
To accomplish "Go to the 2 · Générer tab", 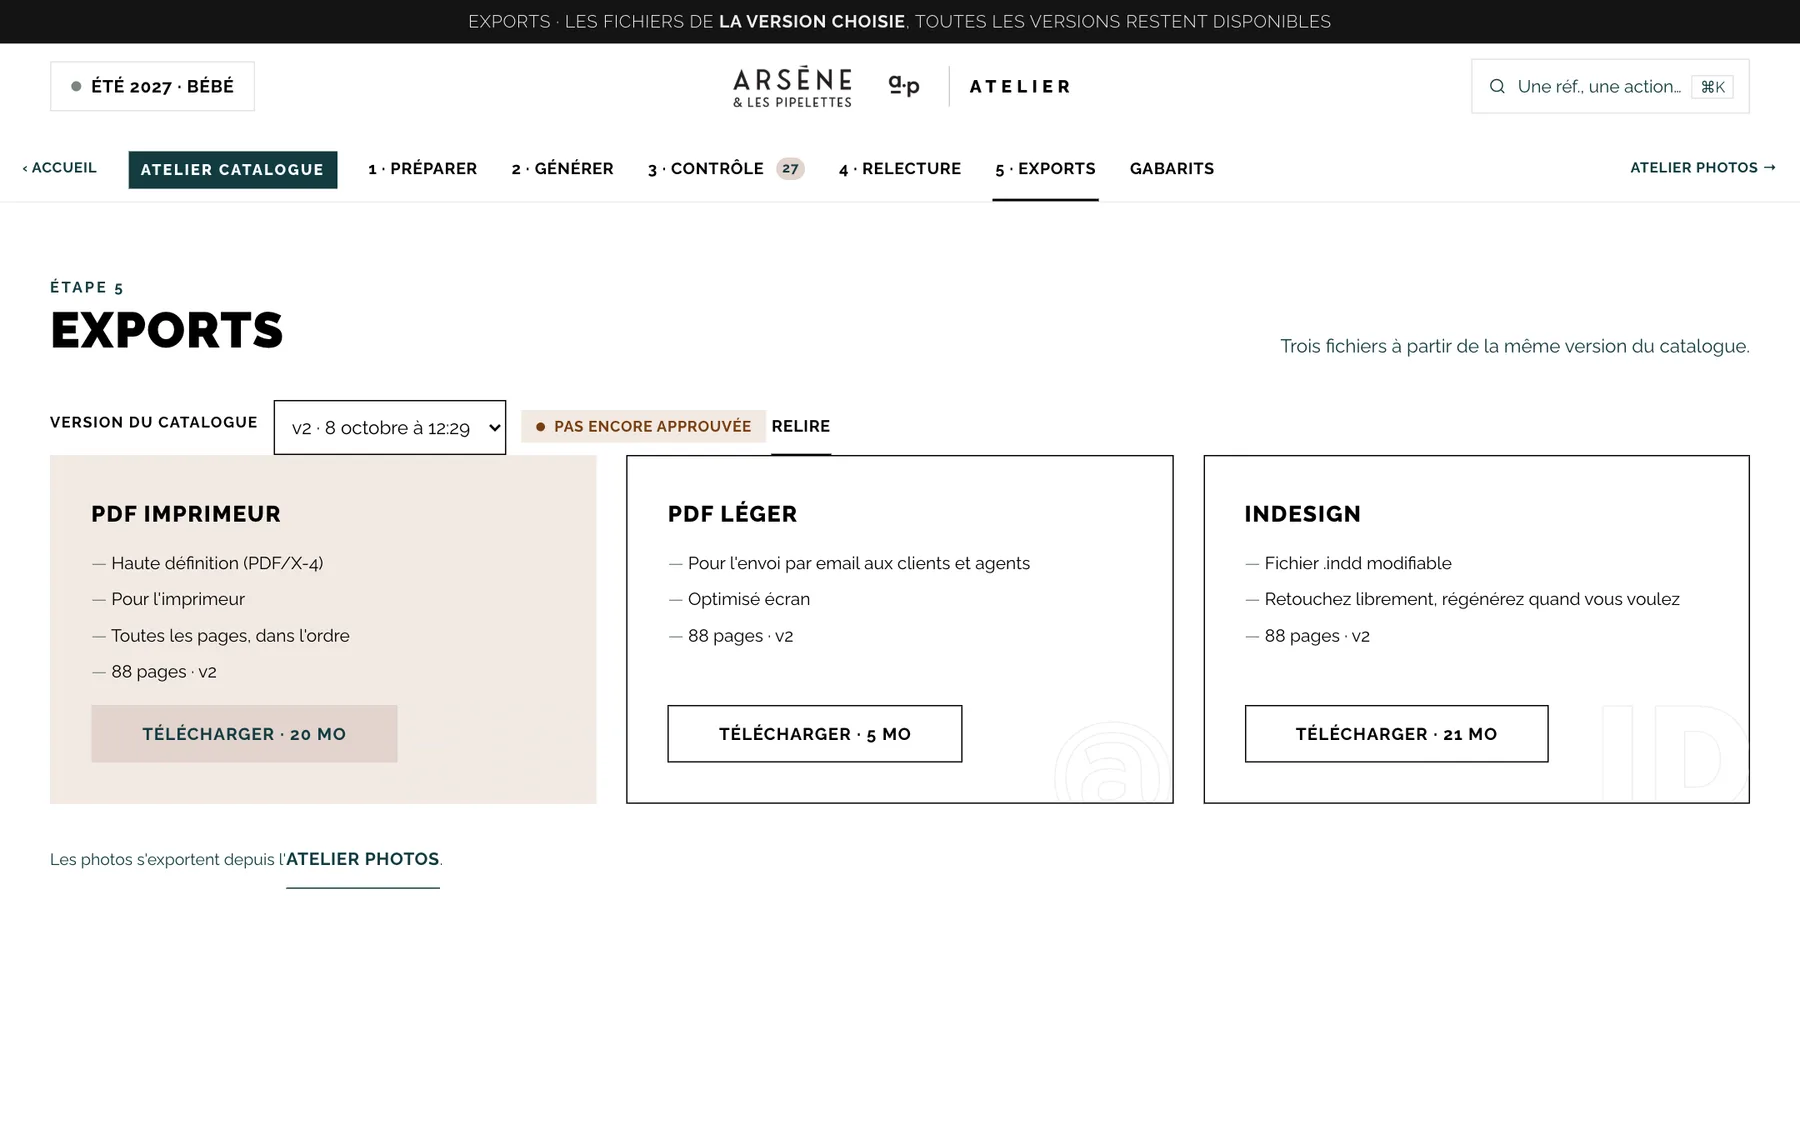I will 562,169.
